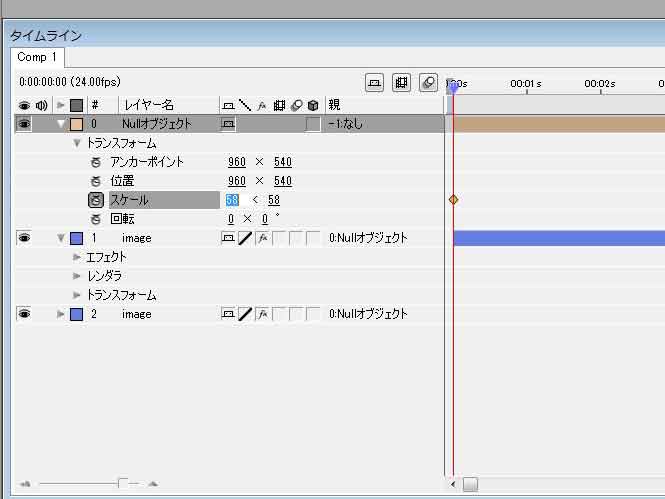
Task: Toggle the stopwatch for 位置
Action: click(96, 181)
